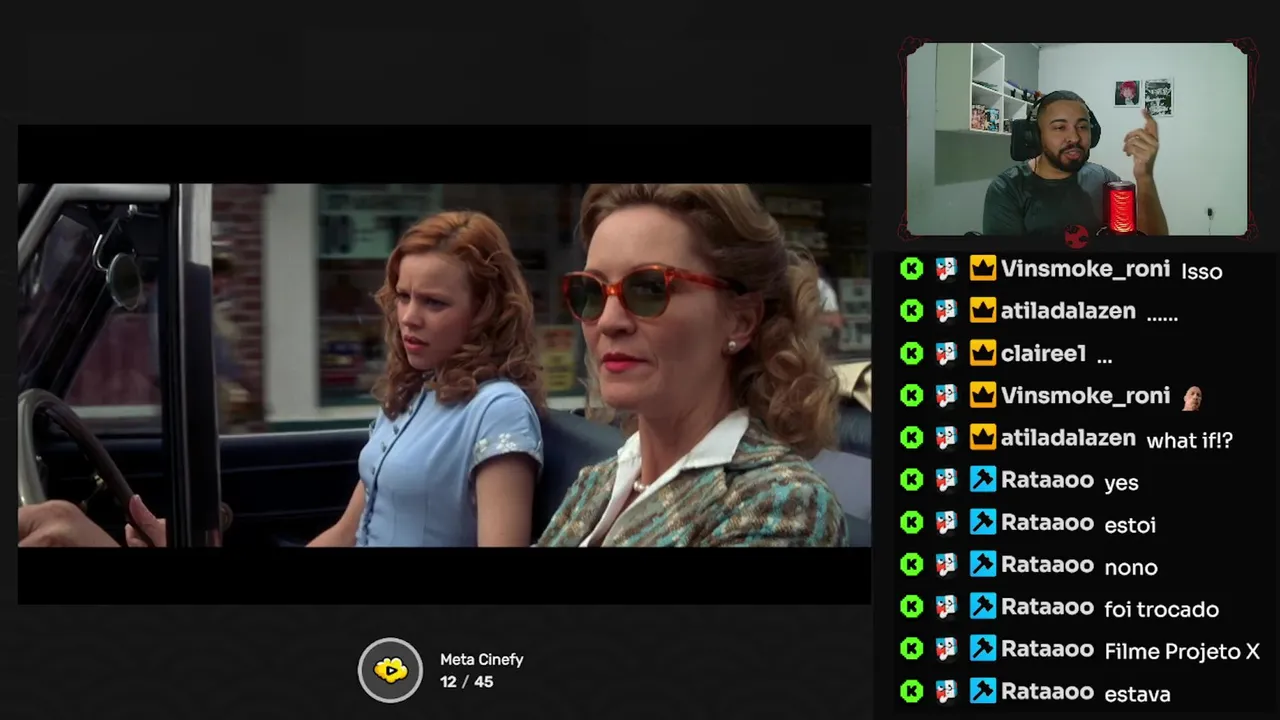The height and width of the screenshot is (720, 1280).
Task: Click the Kick logo in clairee1's row
Action: [911, 353]
